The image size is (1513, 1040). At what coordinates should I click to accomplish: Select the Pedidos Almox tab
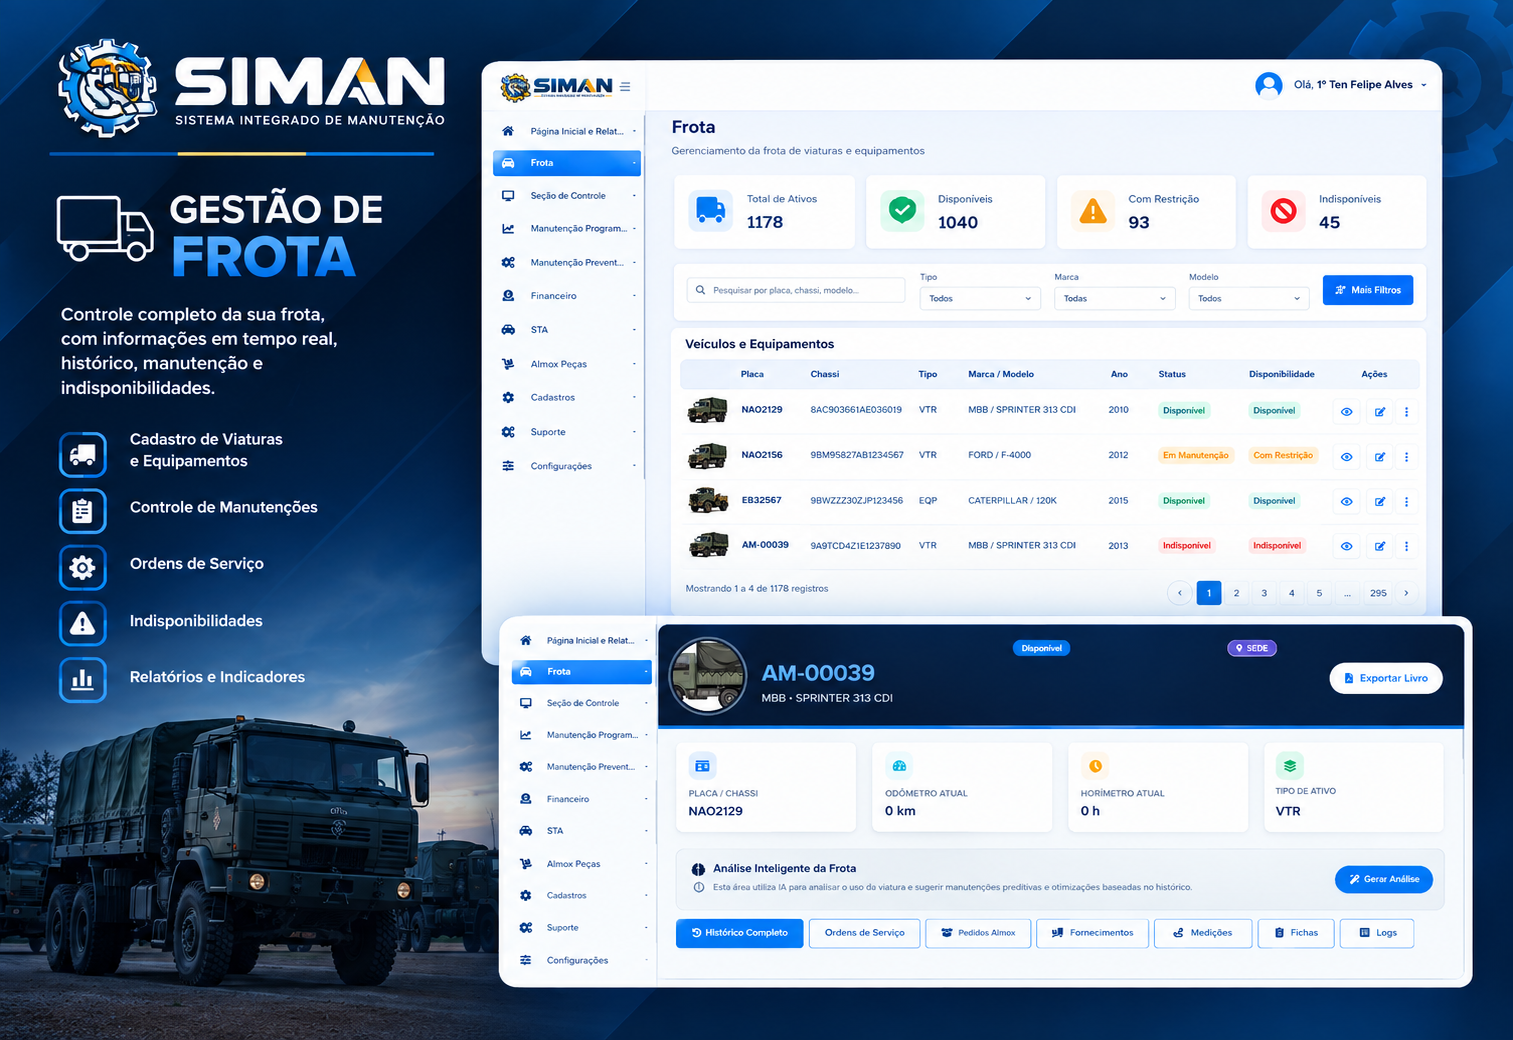click(978, 933)
